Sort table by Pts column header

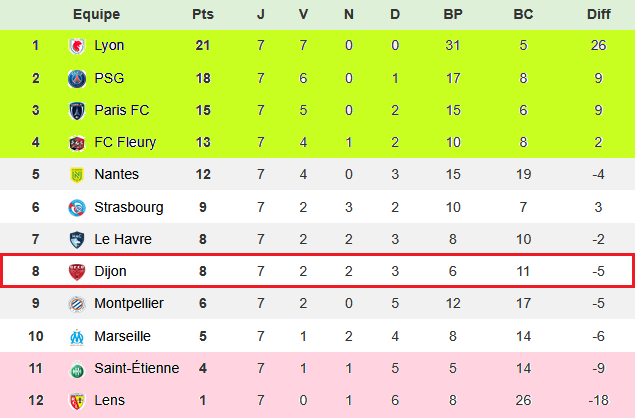[x=202, y=14]
